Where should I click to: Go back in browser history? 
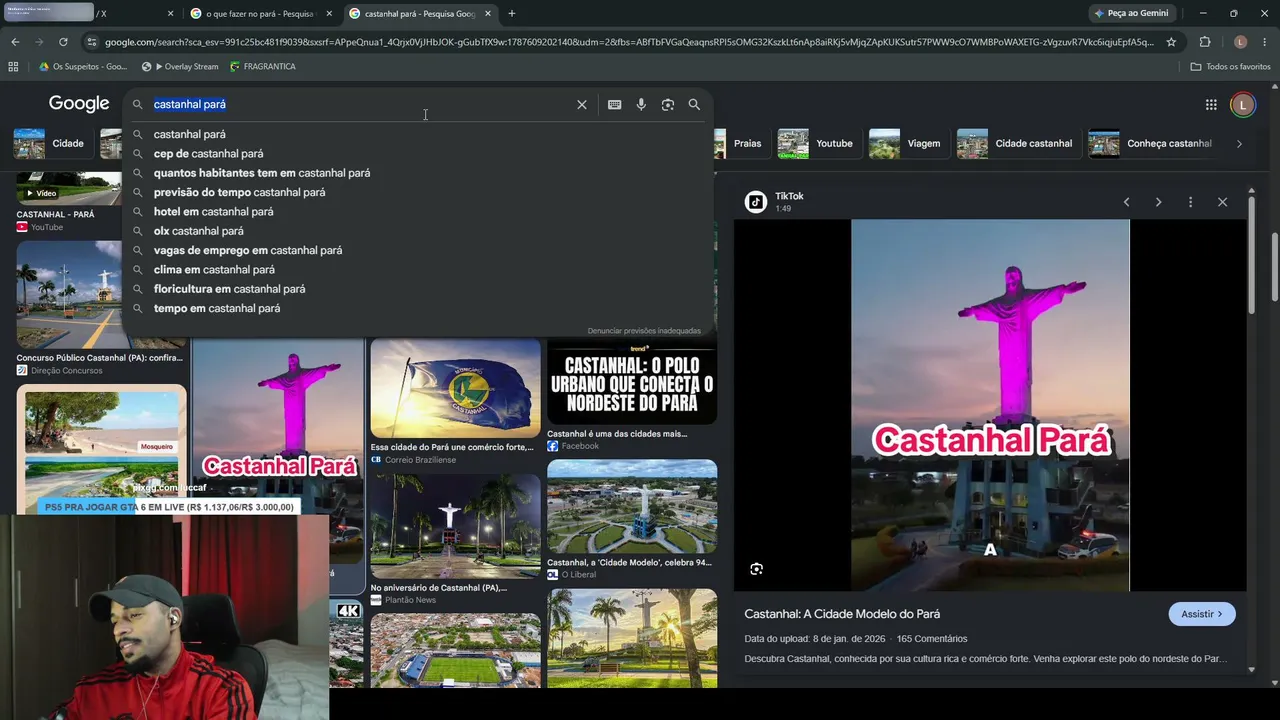point(15,42)
